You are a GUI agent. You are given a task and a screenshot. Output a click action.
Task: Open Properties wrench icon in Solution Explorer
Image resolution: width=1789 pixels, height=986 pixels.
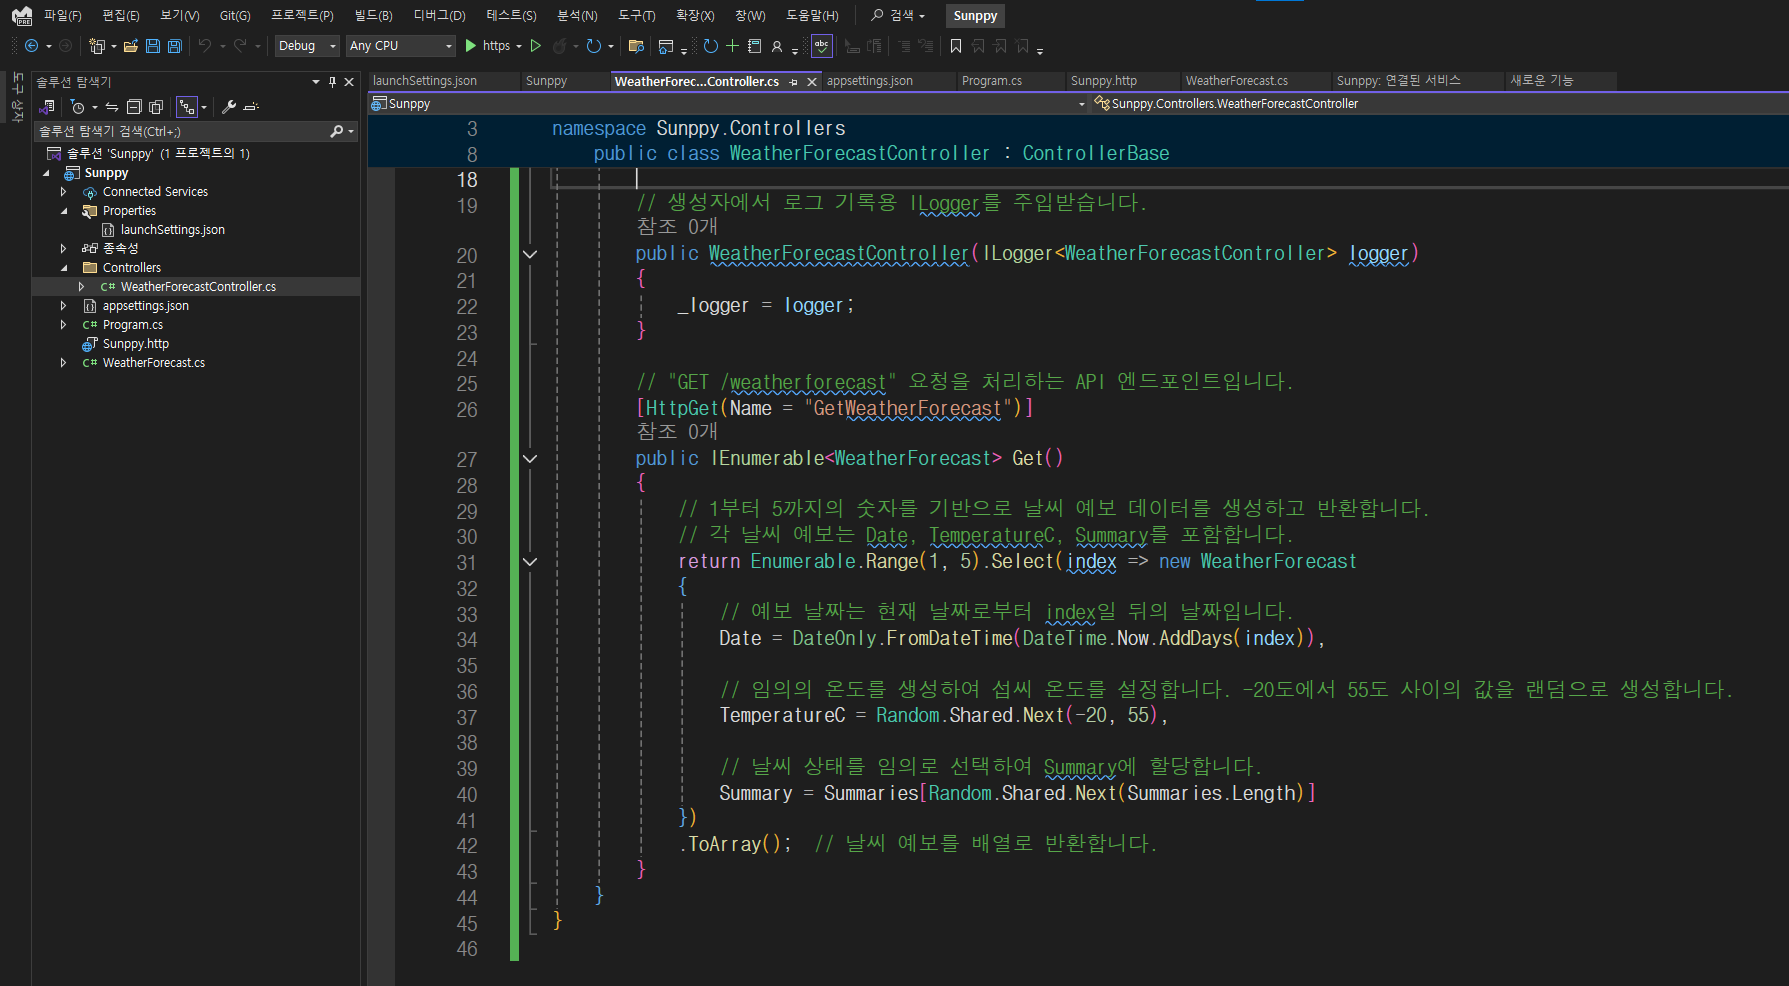(229, 107)
